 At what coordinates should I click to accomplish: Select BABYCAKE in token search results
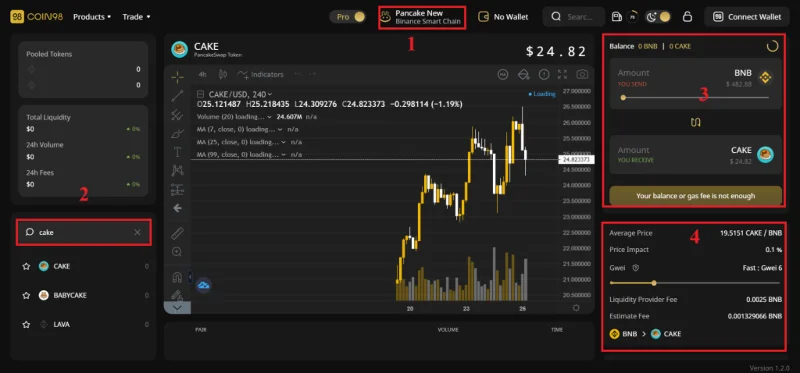(83, 295)
